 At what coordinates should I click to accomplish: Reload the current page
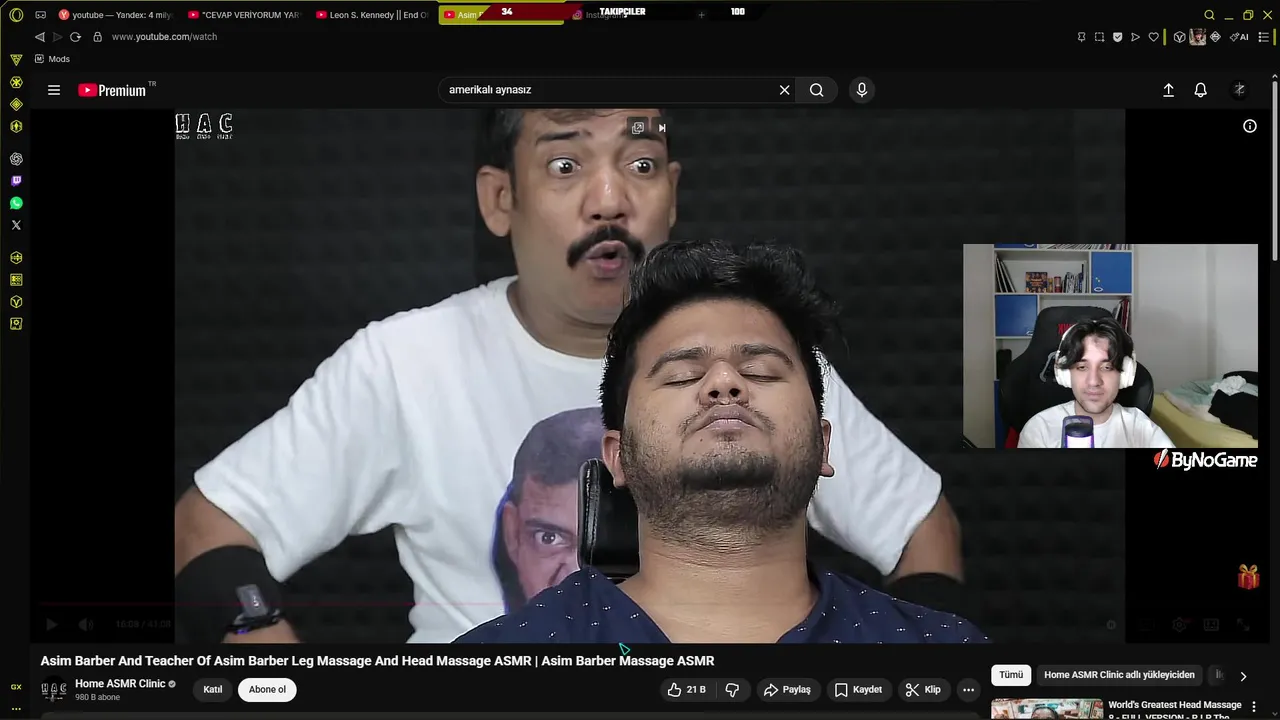[x=75, y=37]
